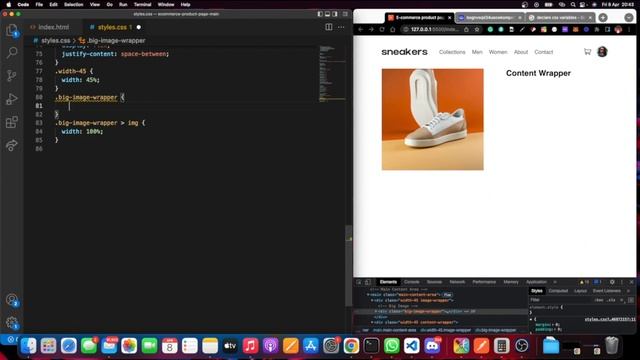Open the File menu
This screenshot has width=640, height=360.
coord(39,4)
